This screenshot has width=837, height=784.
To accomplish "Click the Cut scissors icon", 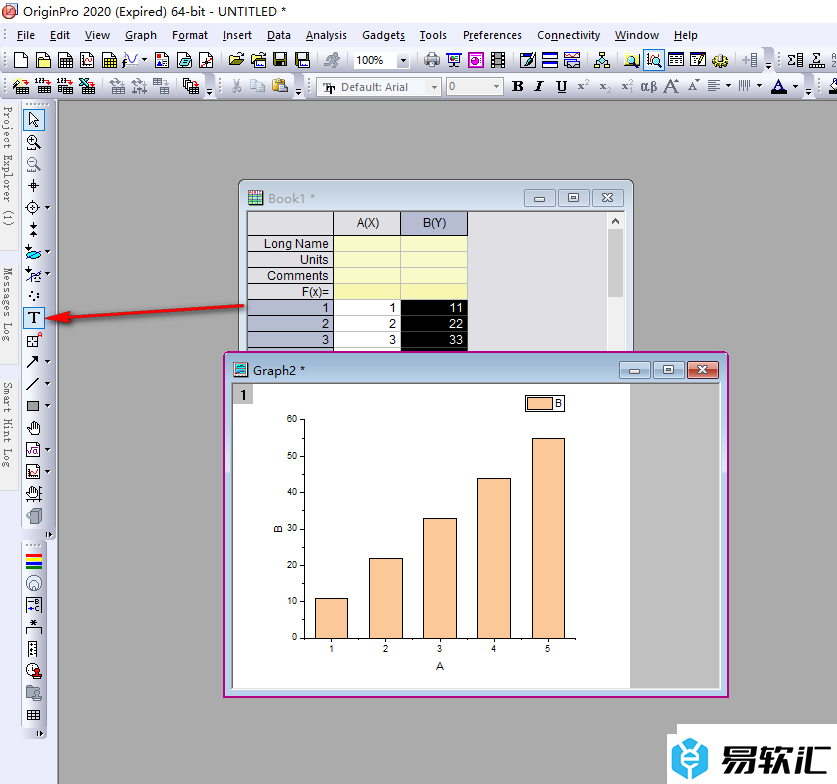I will click(236, 86).
